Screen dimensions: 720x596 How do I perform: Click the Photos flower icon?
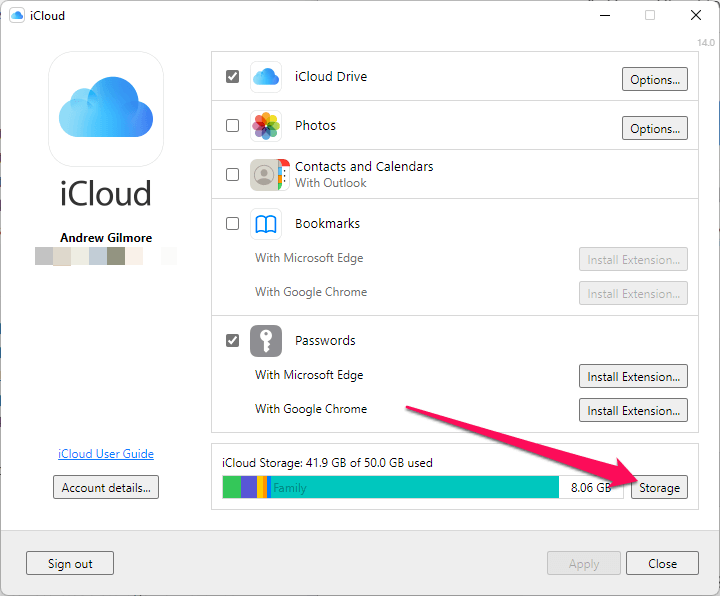[x=266, y=126]
